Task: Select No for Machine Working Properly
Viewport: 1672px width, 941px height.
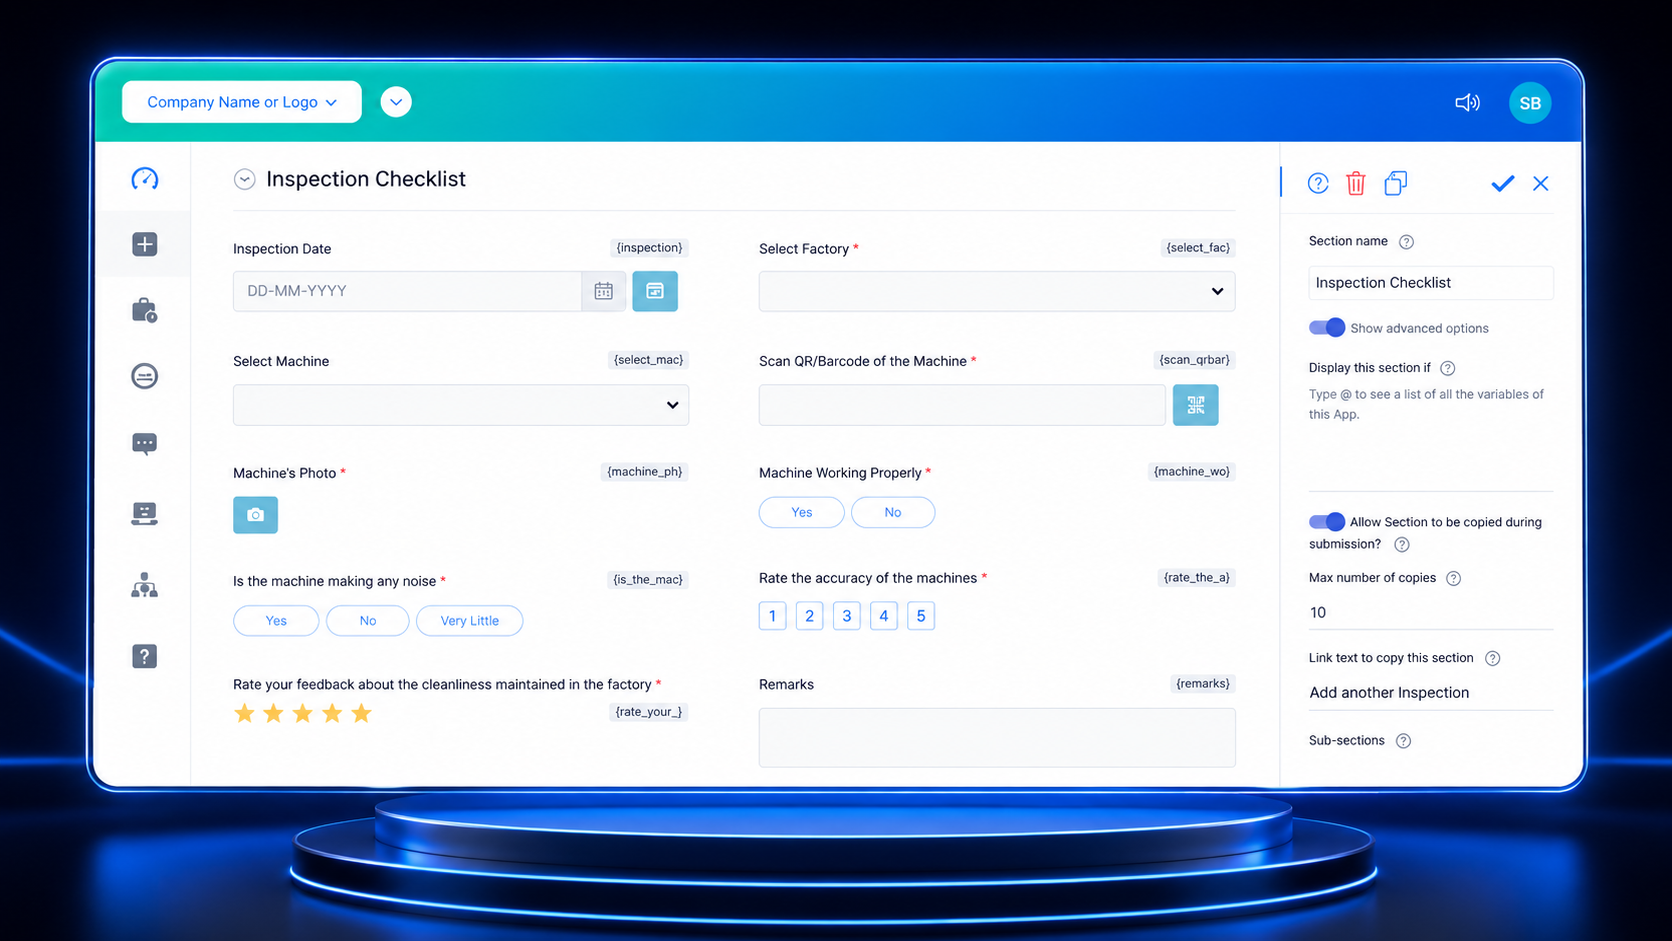Action: pos(893,512)
